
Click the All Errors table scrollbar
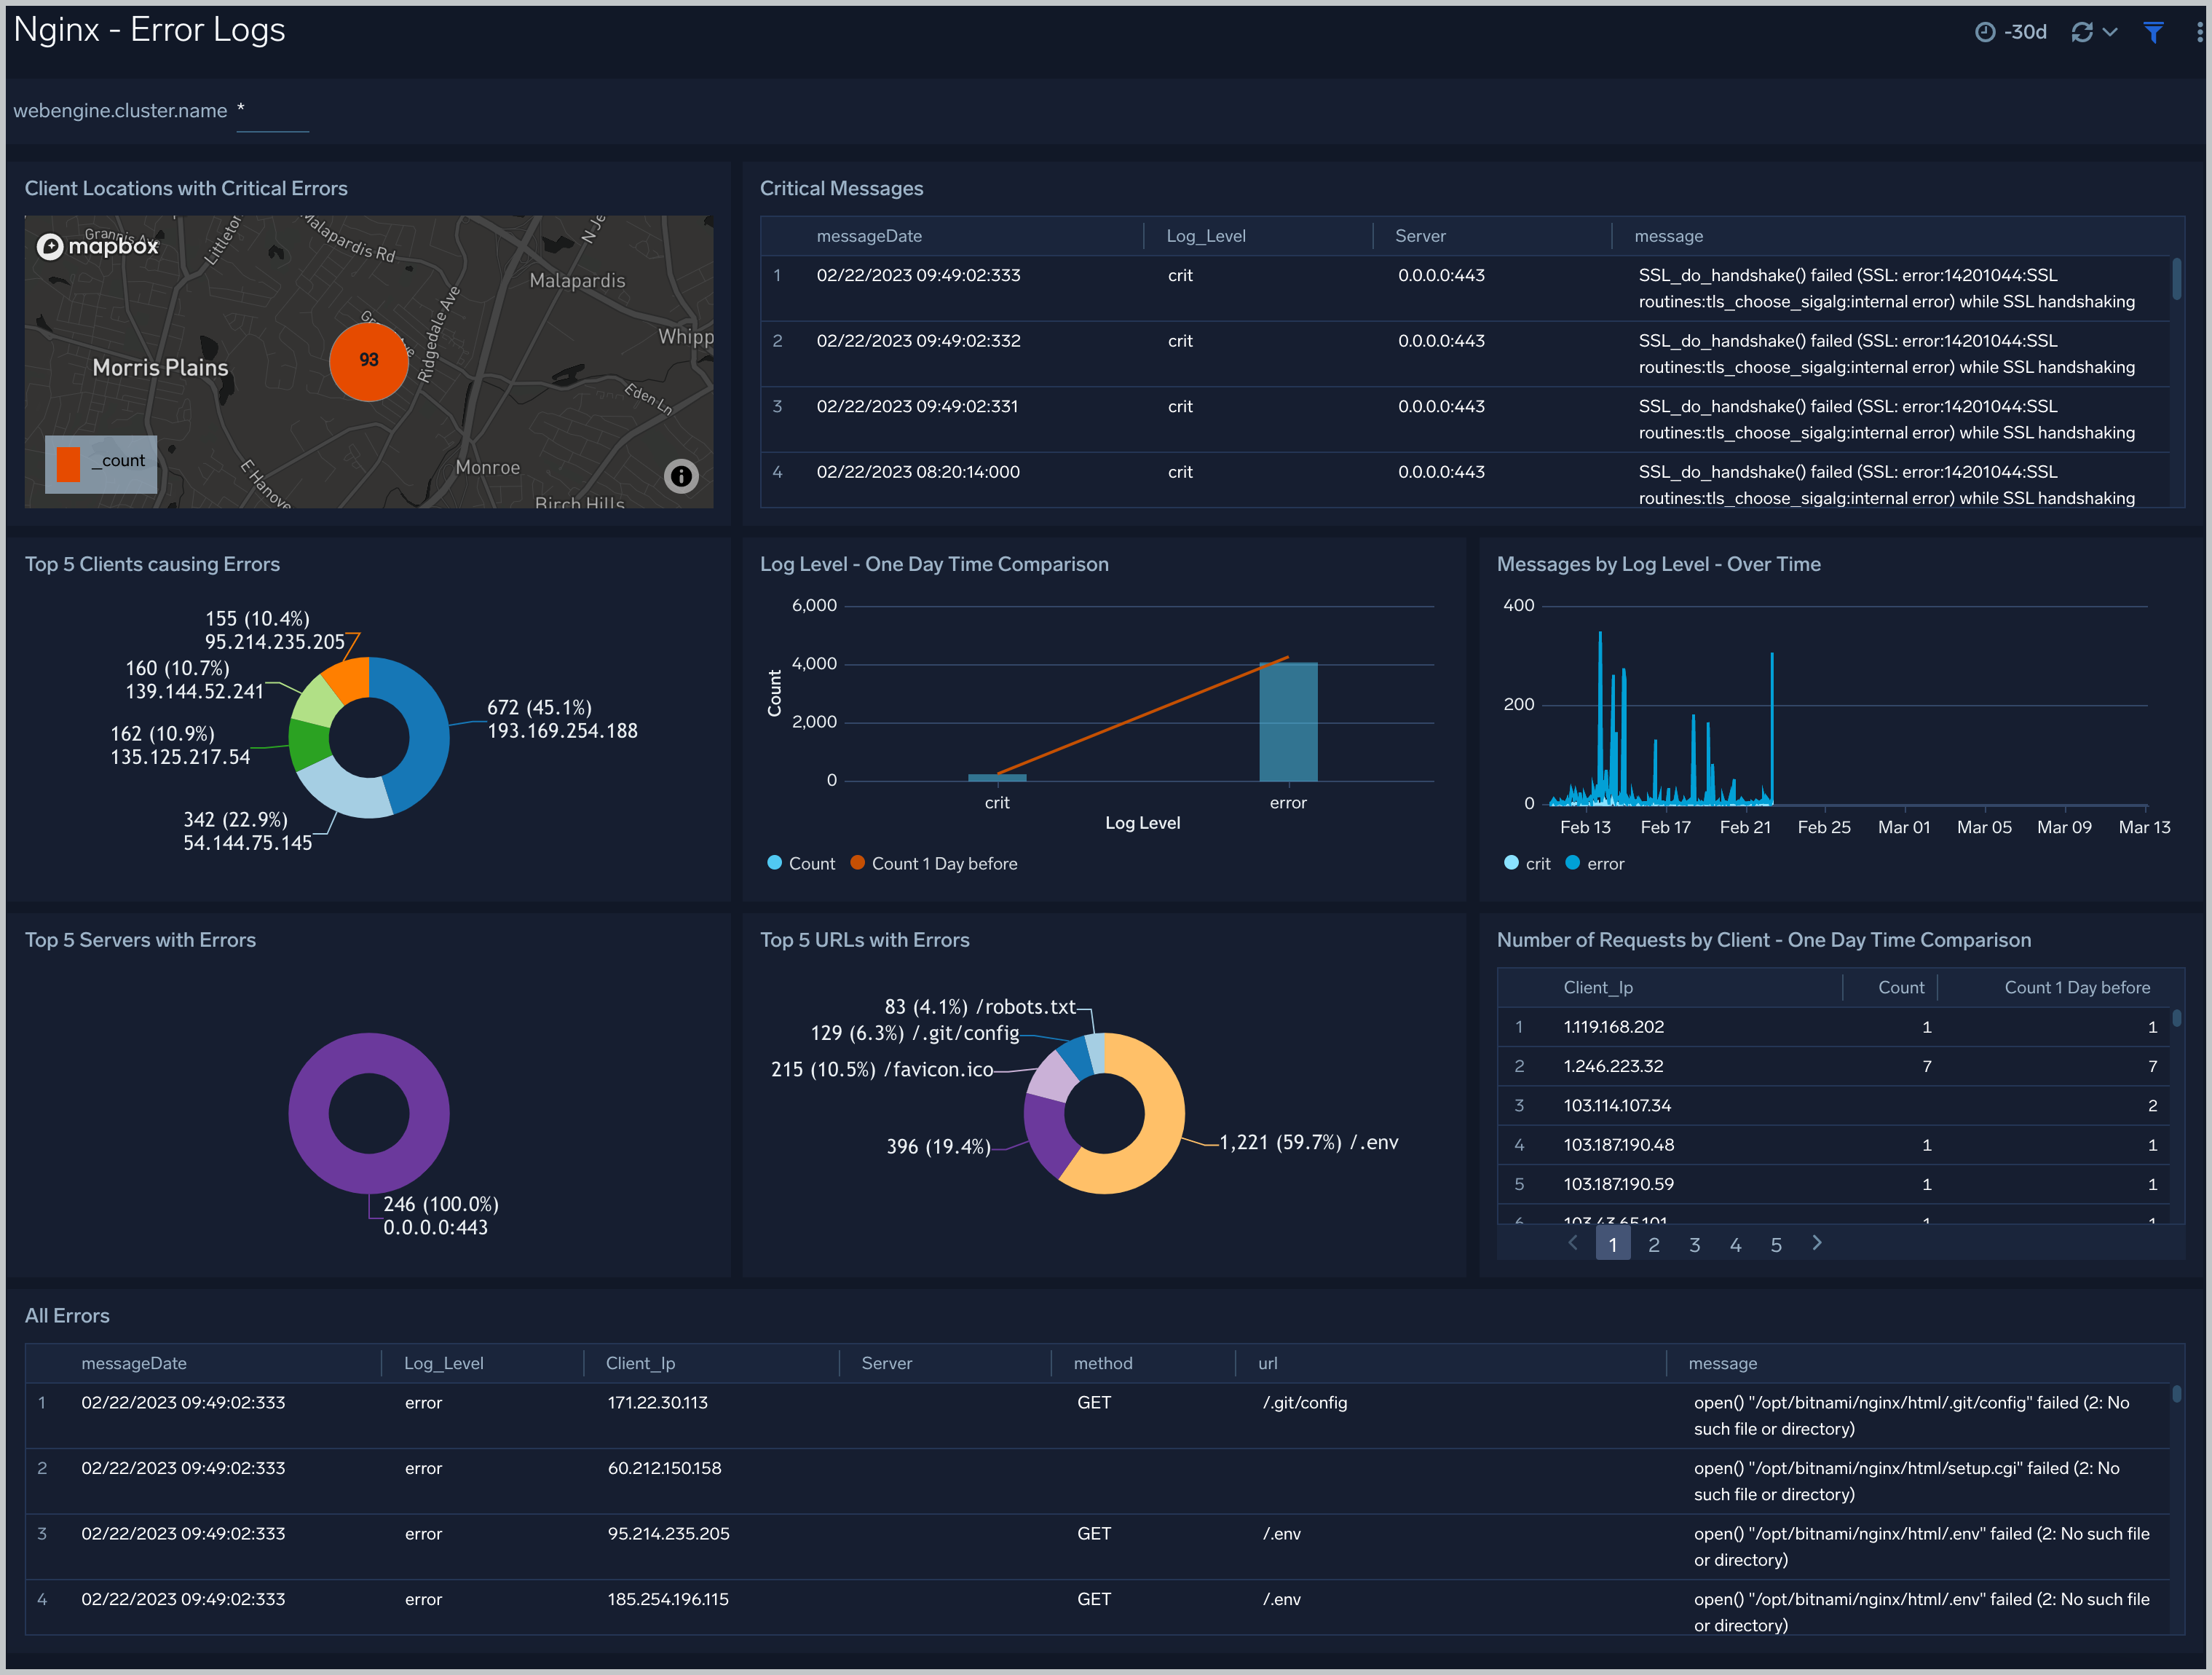pyautogui.click(x=2177, y=1394)
